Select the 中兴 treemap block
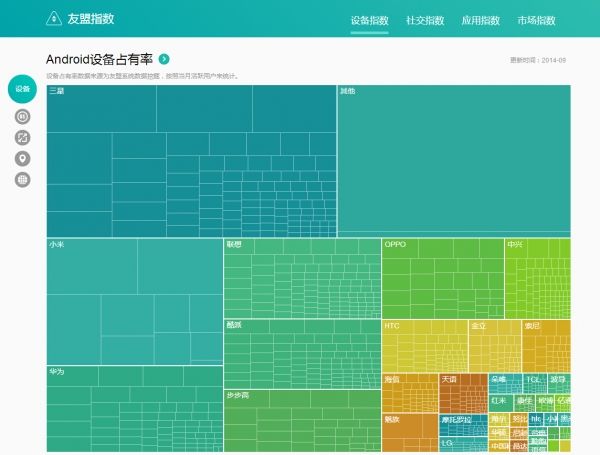600x455 pixels. click(538, 278)
